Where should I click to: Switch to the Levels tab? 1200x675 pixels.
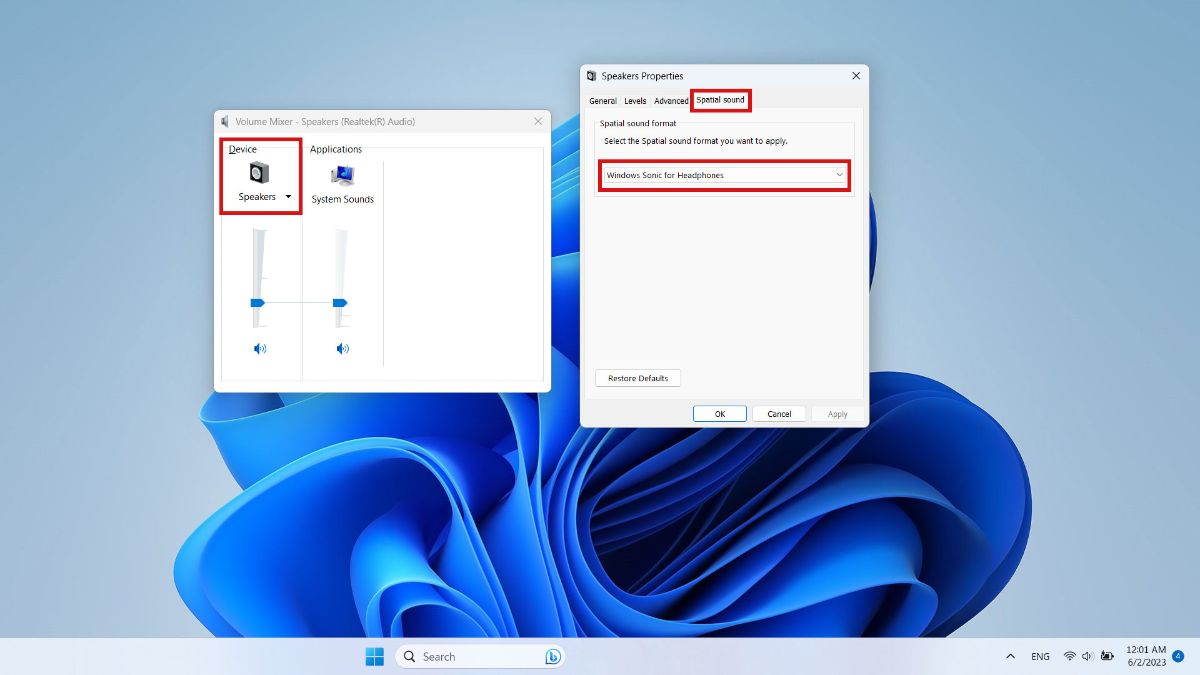click(x=635, y=101)
